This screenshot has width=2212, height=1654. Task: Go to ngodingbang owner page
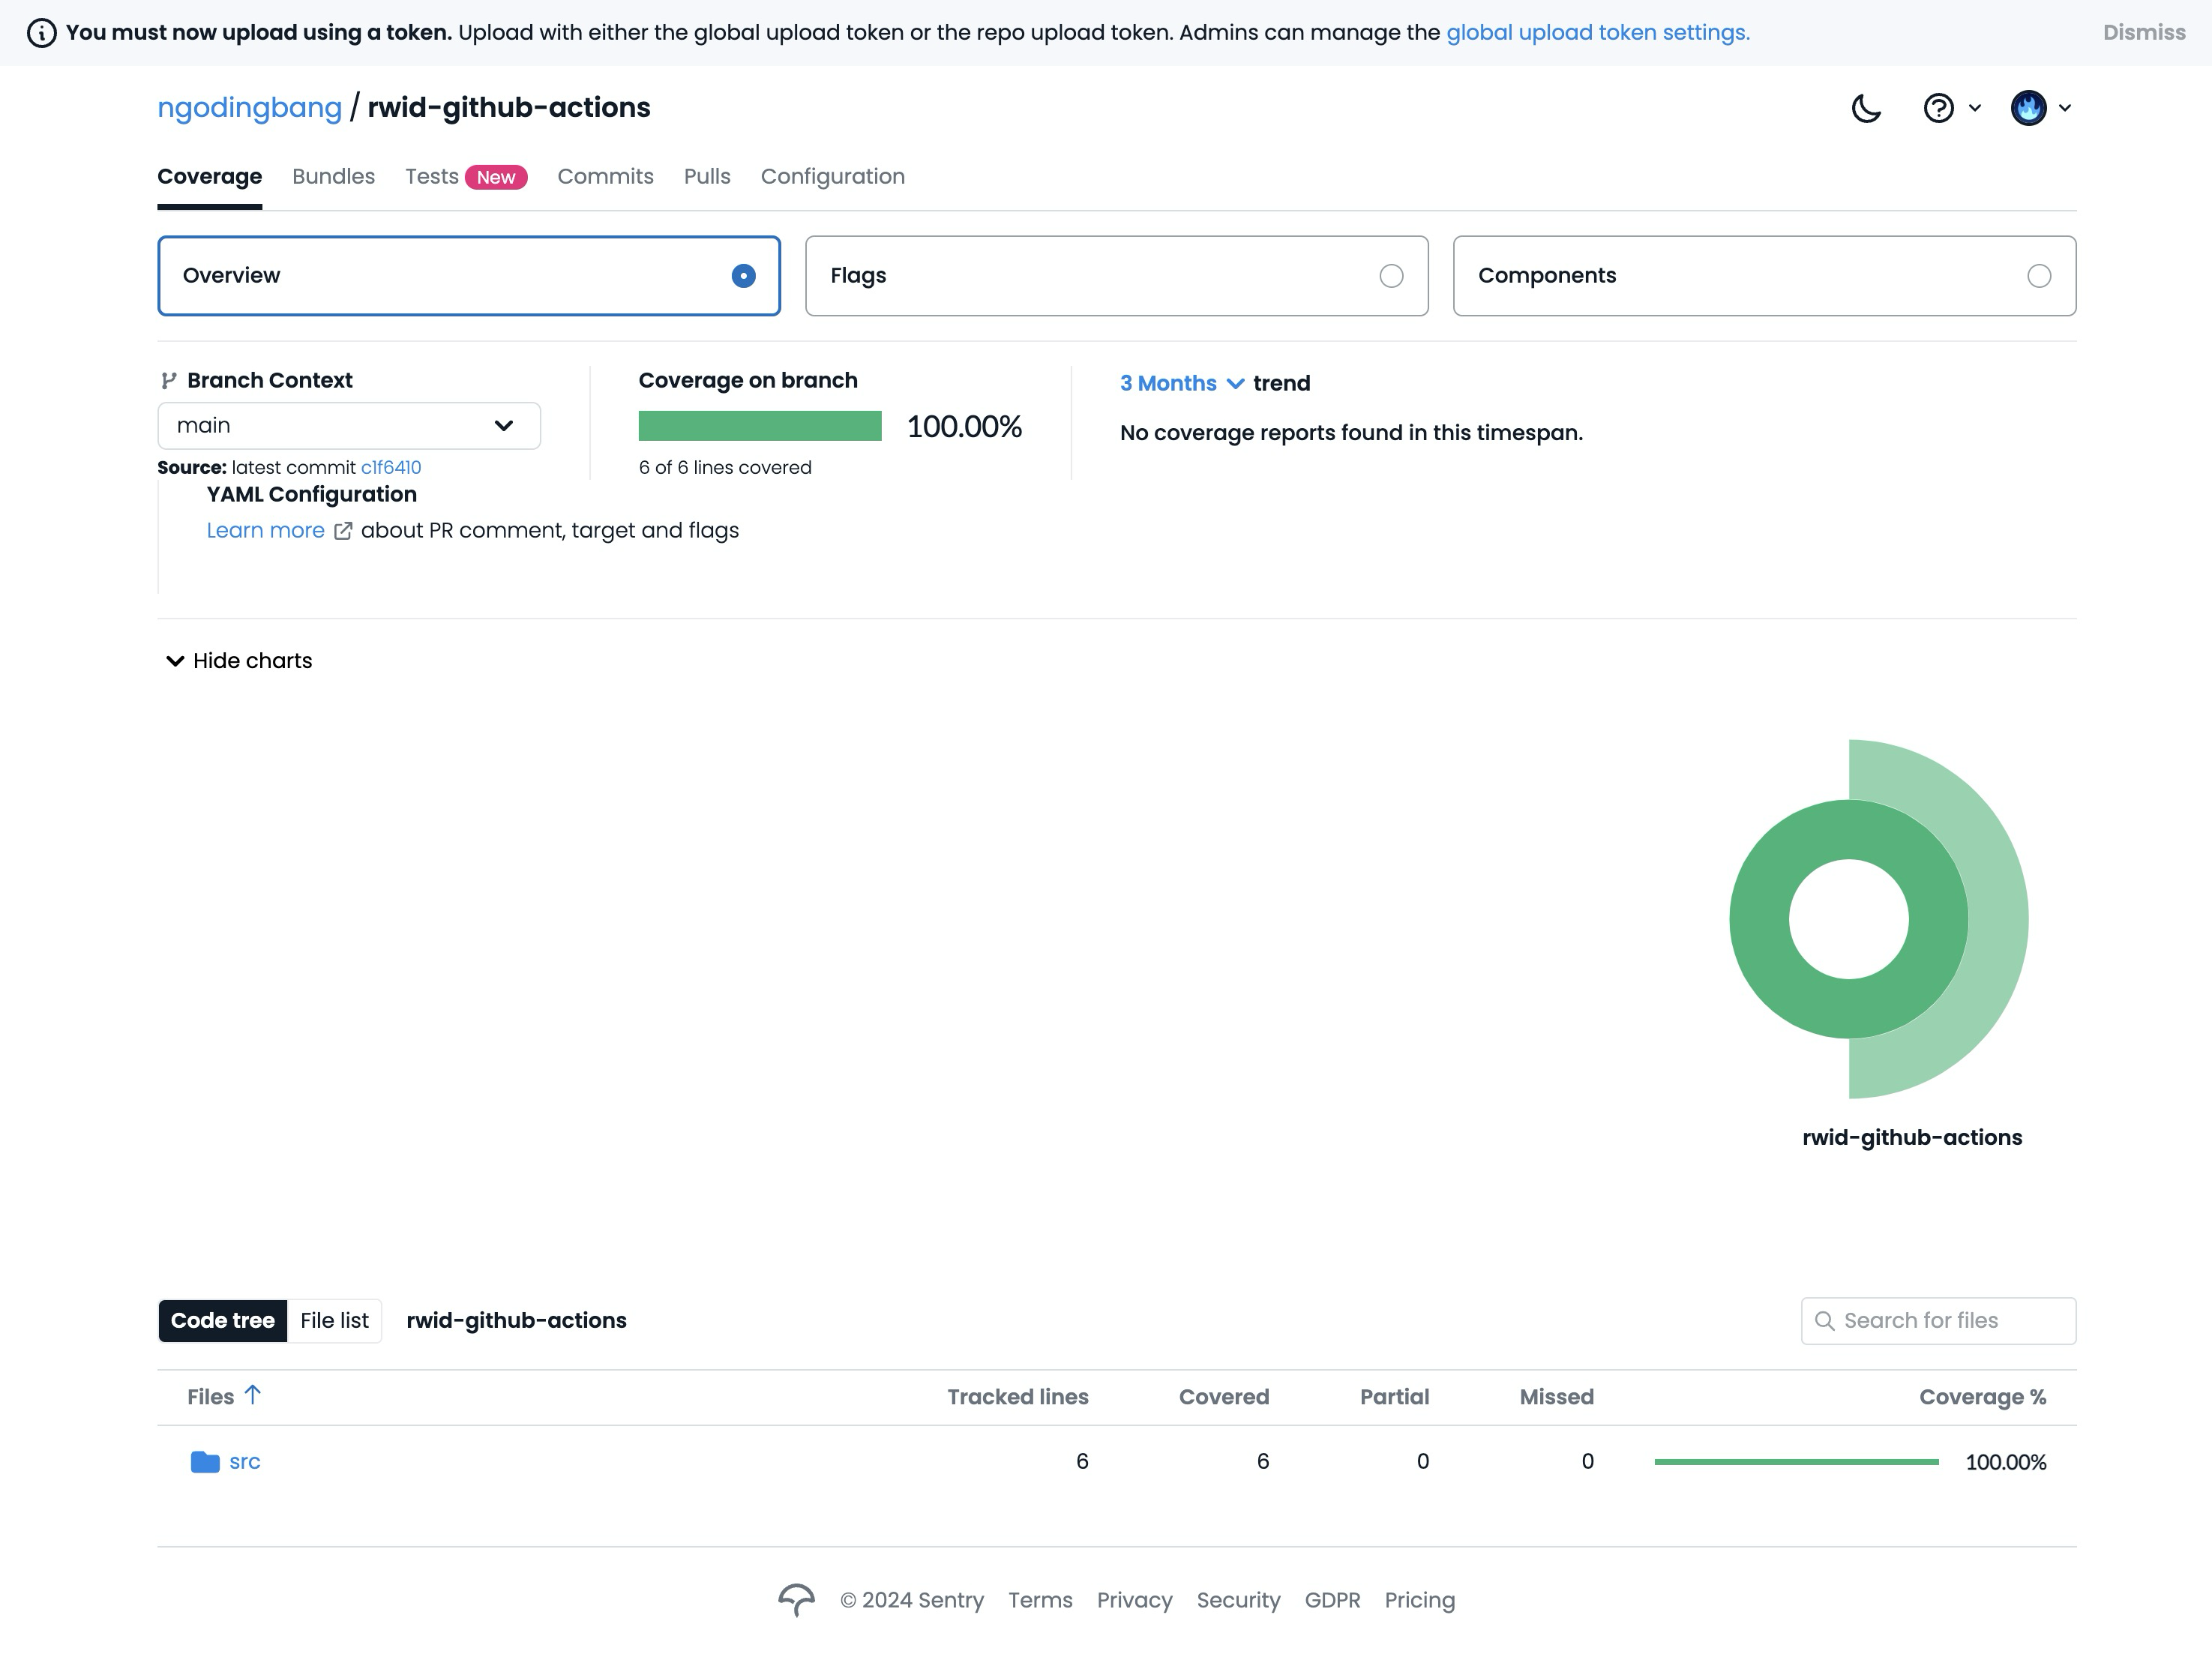250,108
